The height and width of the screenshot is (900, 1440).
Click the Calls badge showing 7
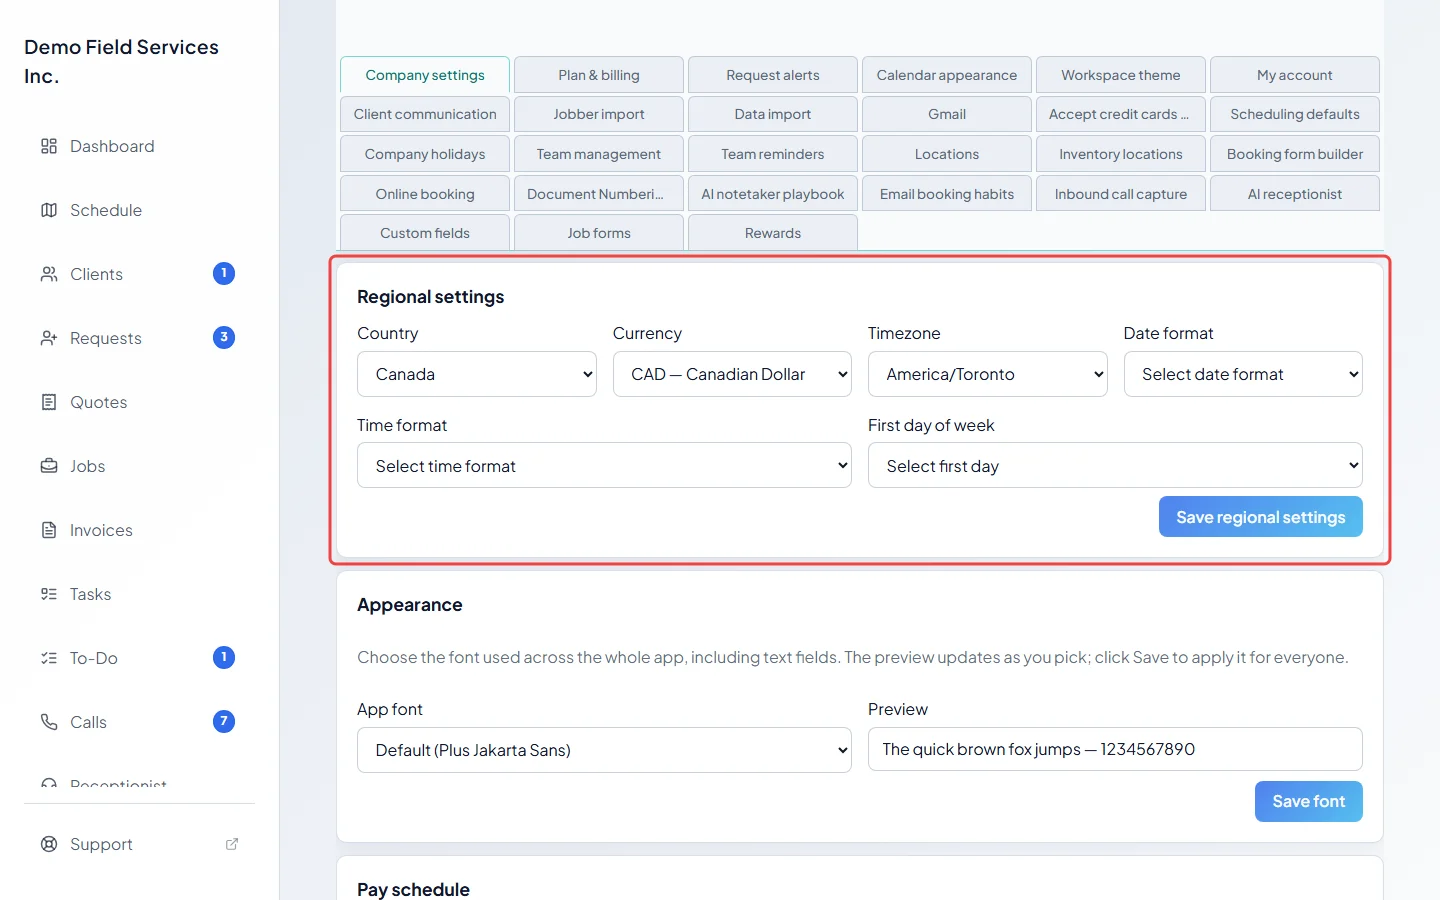[224, 721]
